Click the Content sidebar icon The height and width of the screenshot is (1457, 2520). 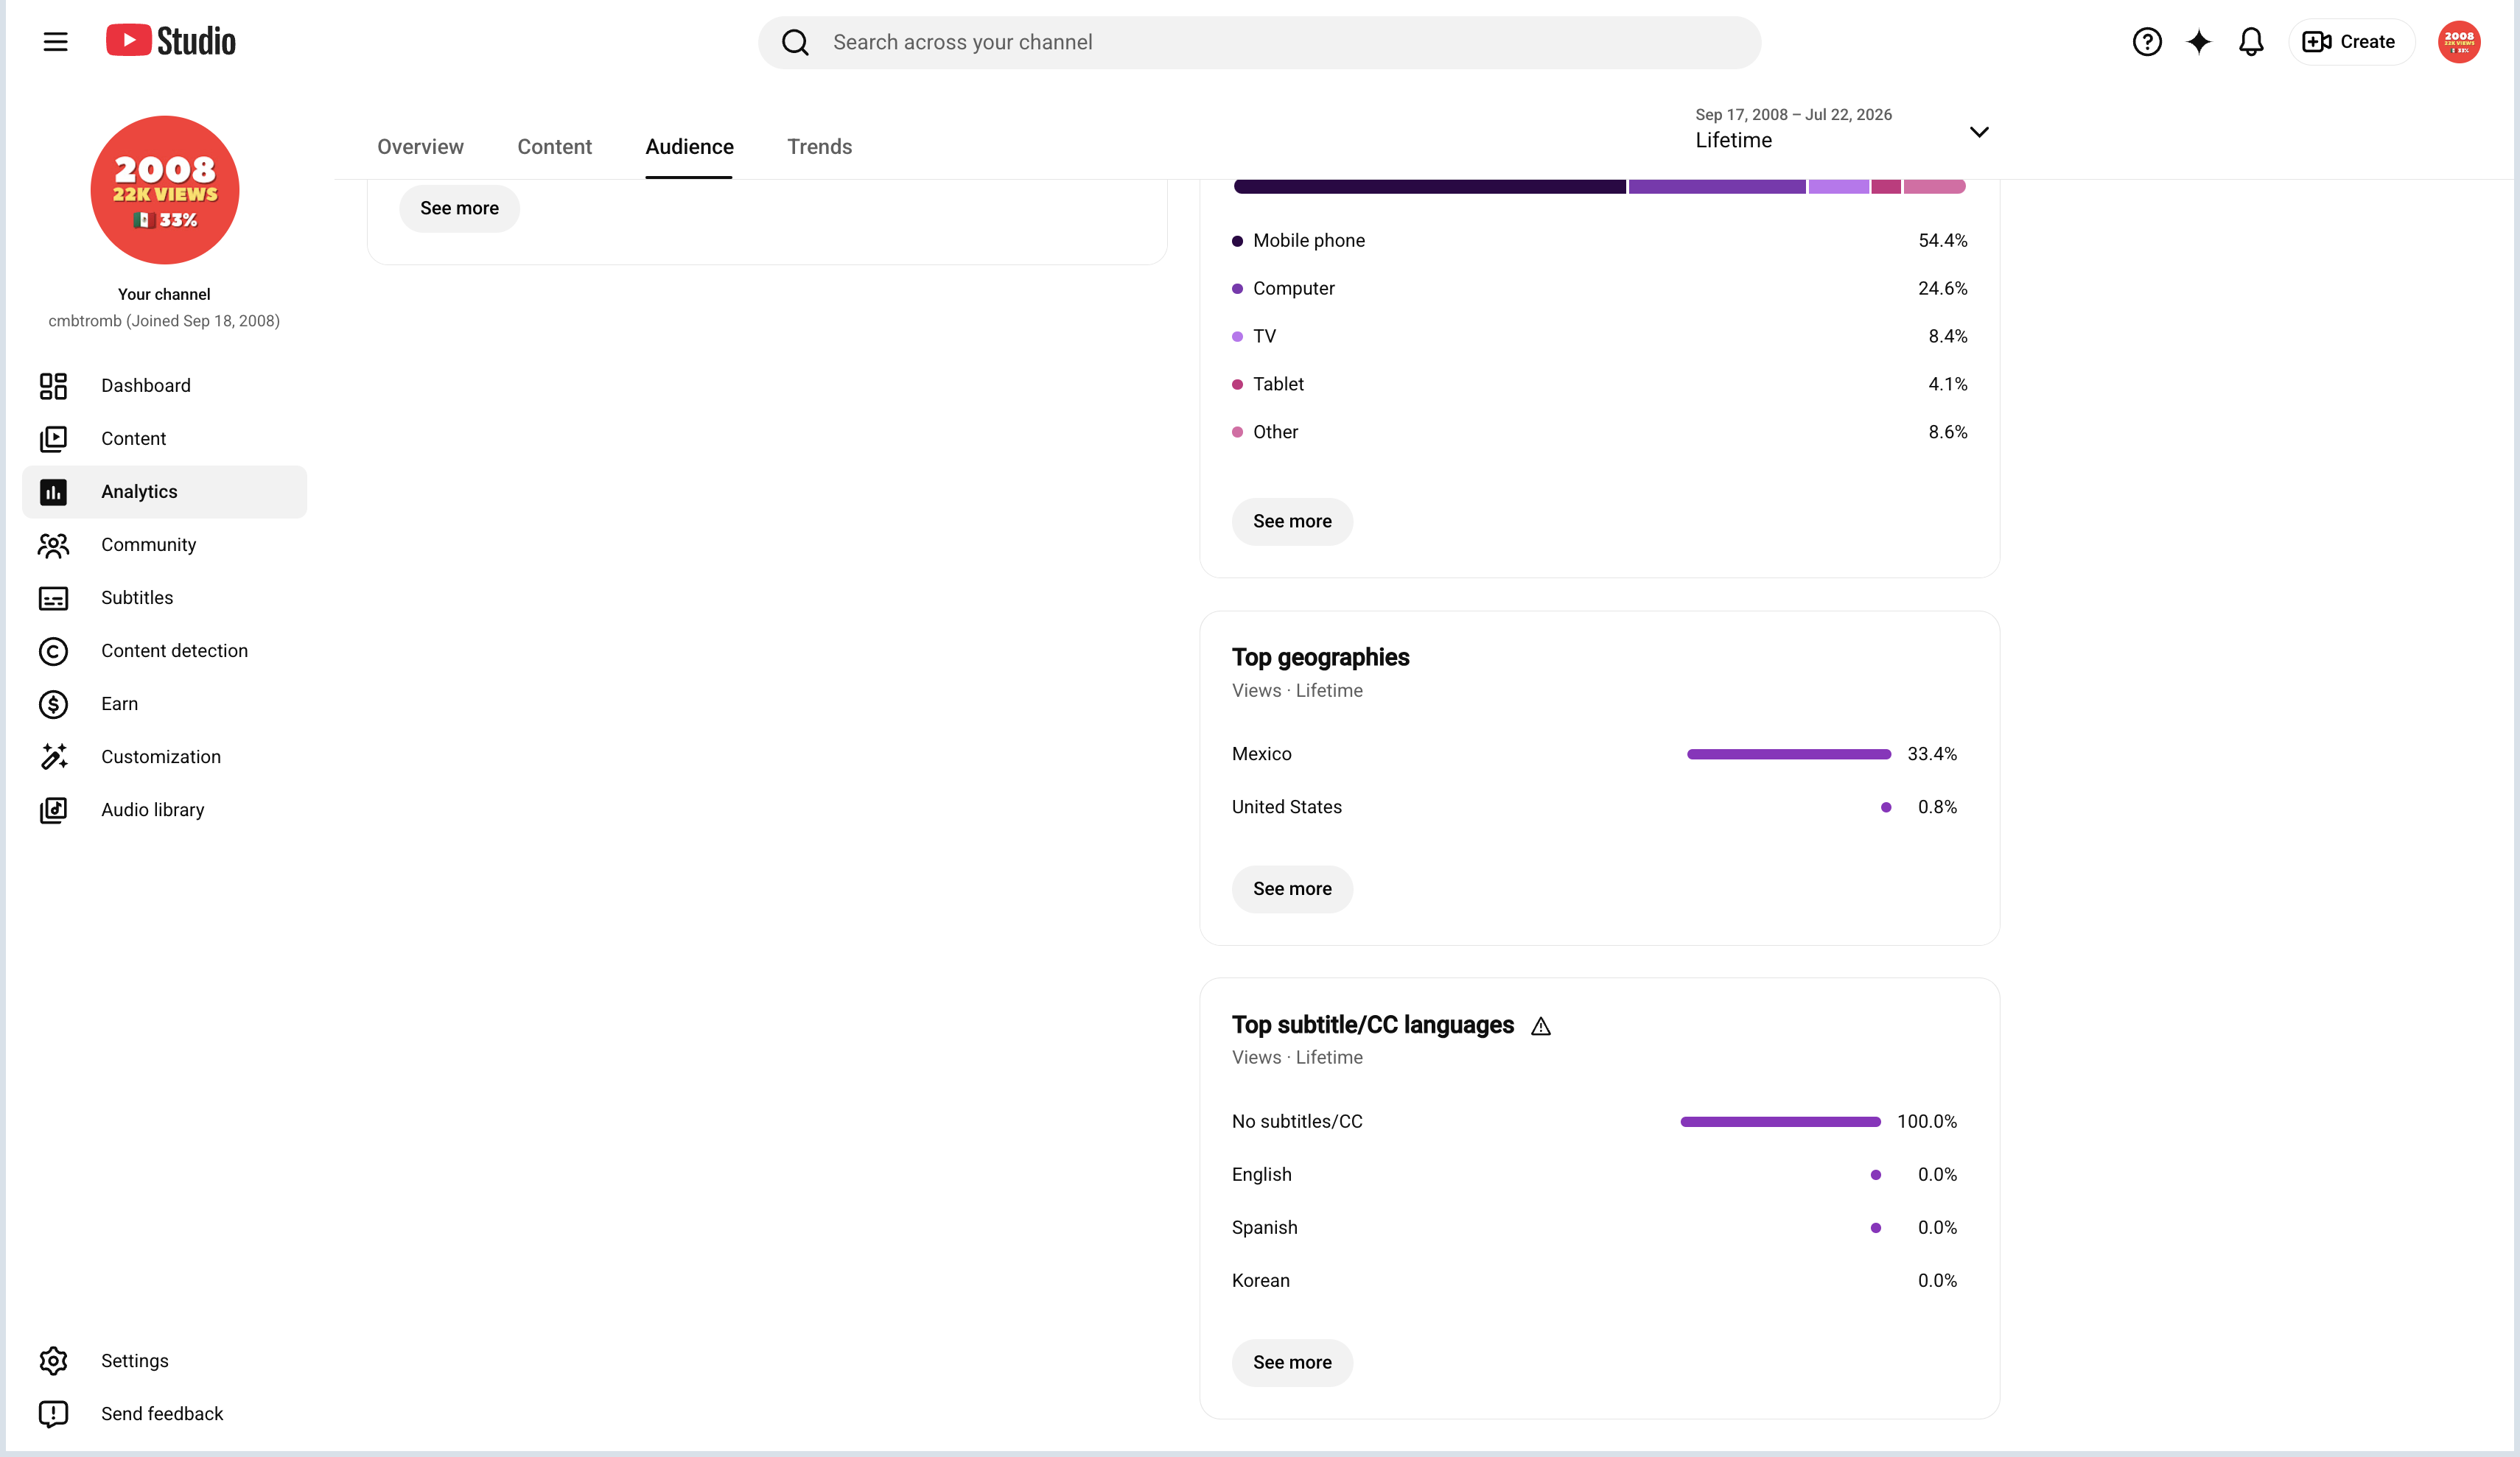click(53, 439)
